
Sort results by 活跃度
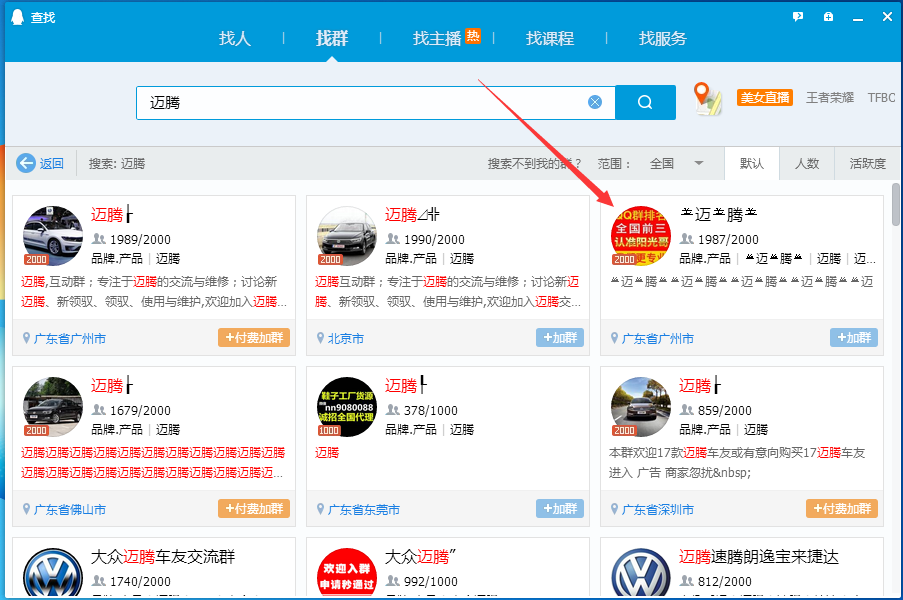[867, 164]
